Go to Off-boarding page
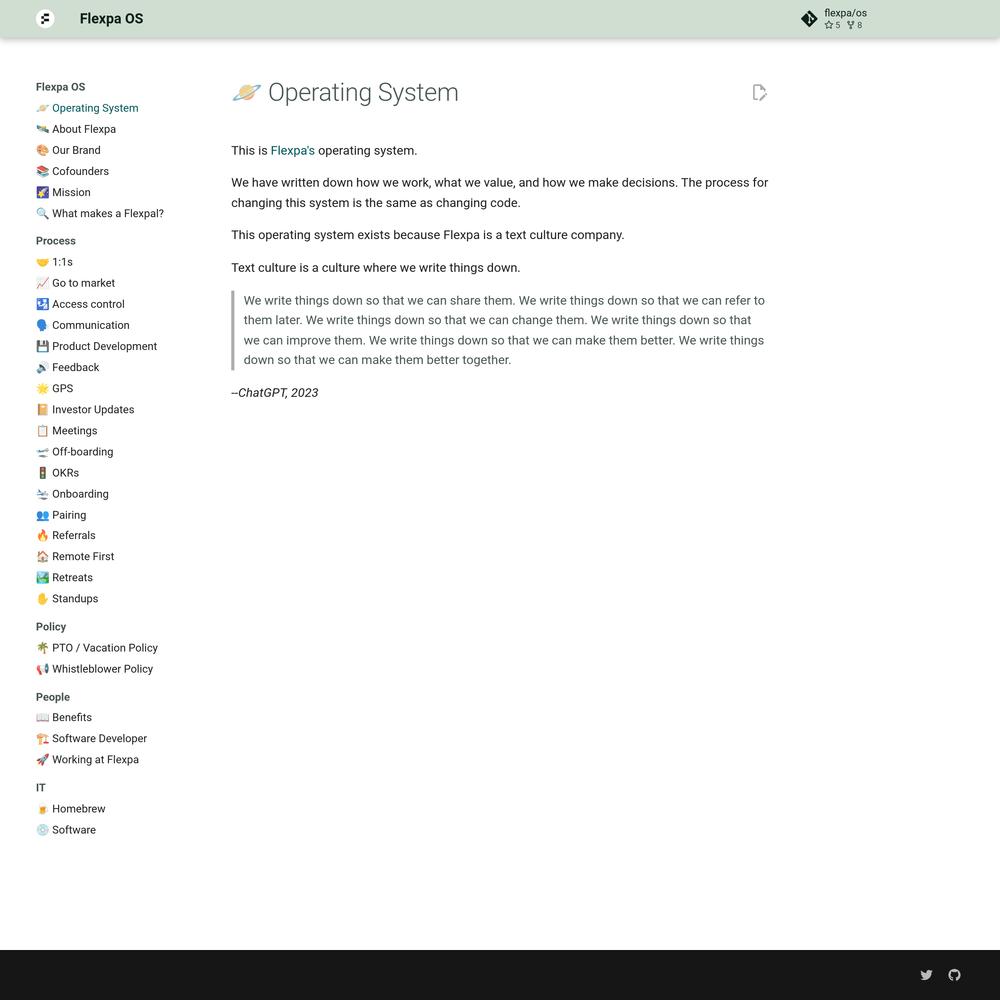 tap(75, 451)
